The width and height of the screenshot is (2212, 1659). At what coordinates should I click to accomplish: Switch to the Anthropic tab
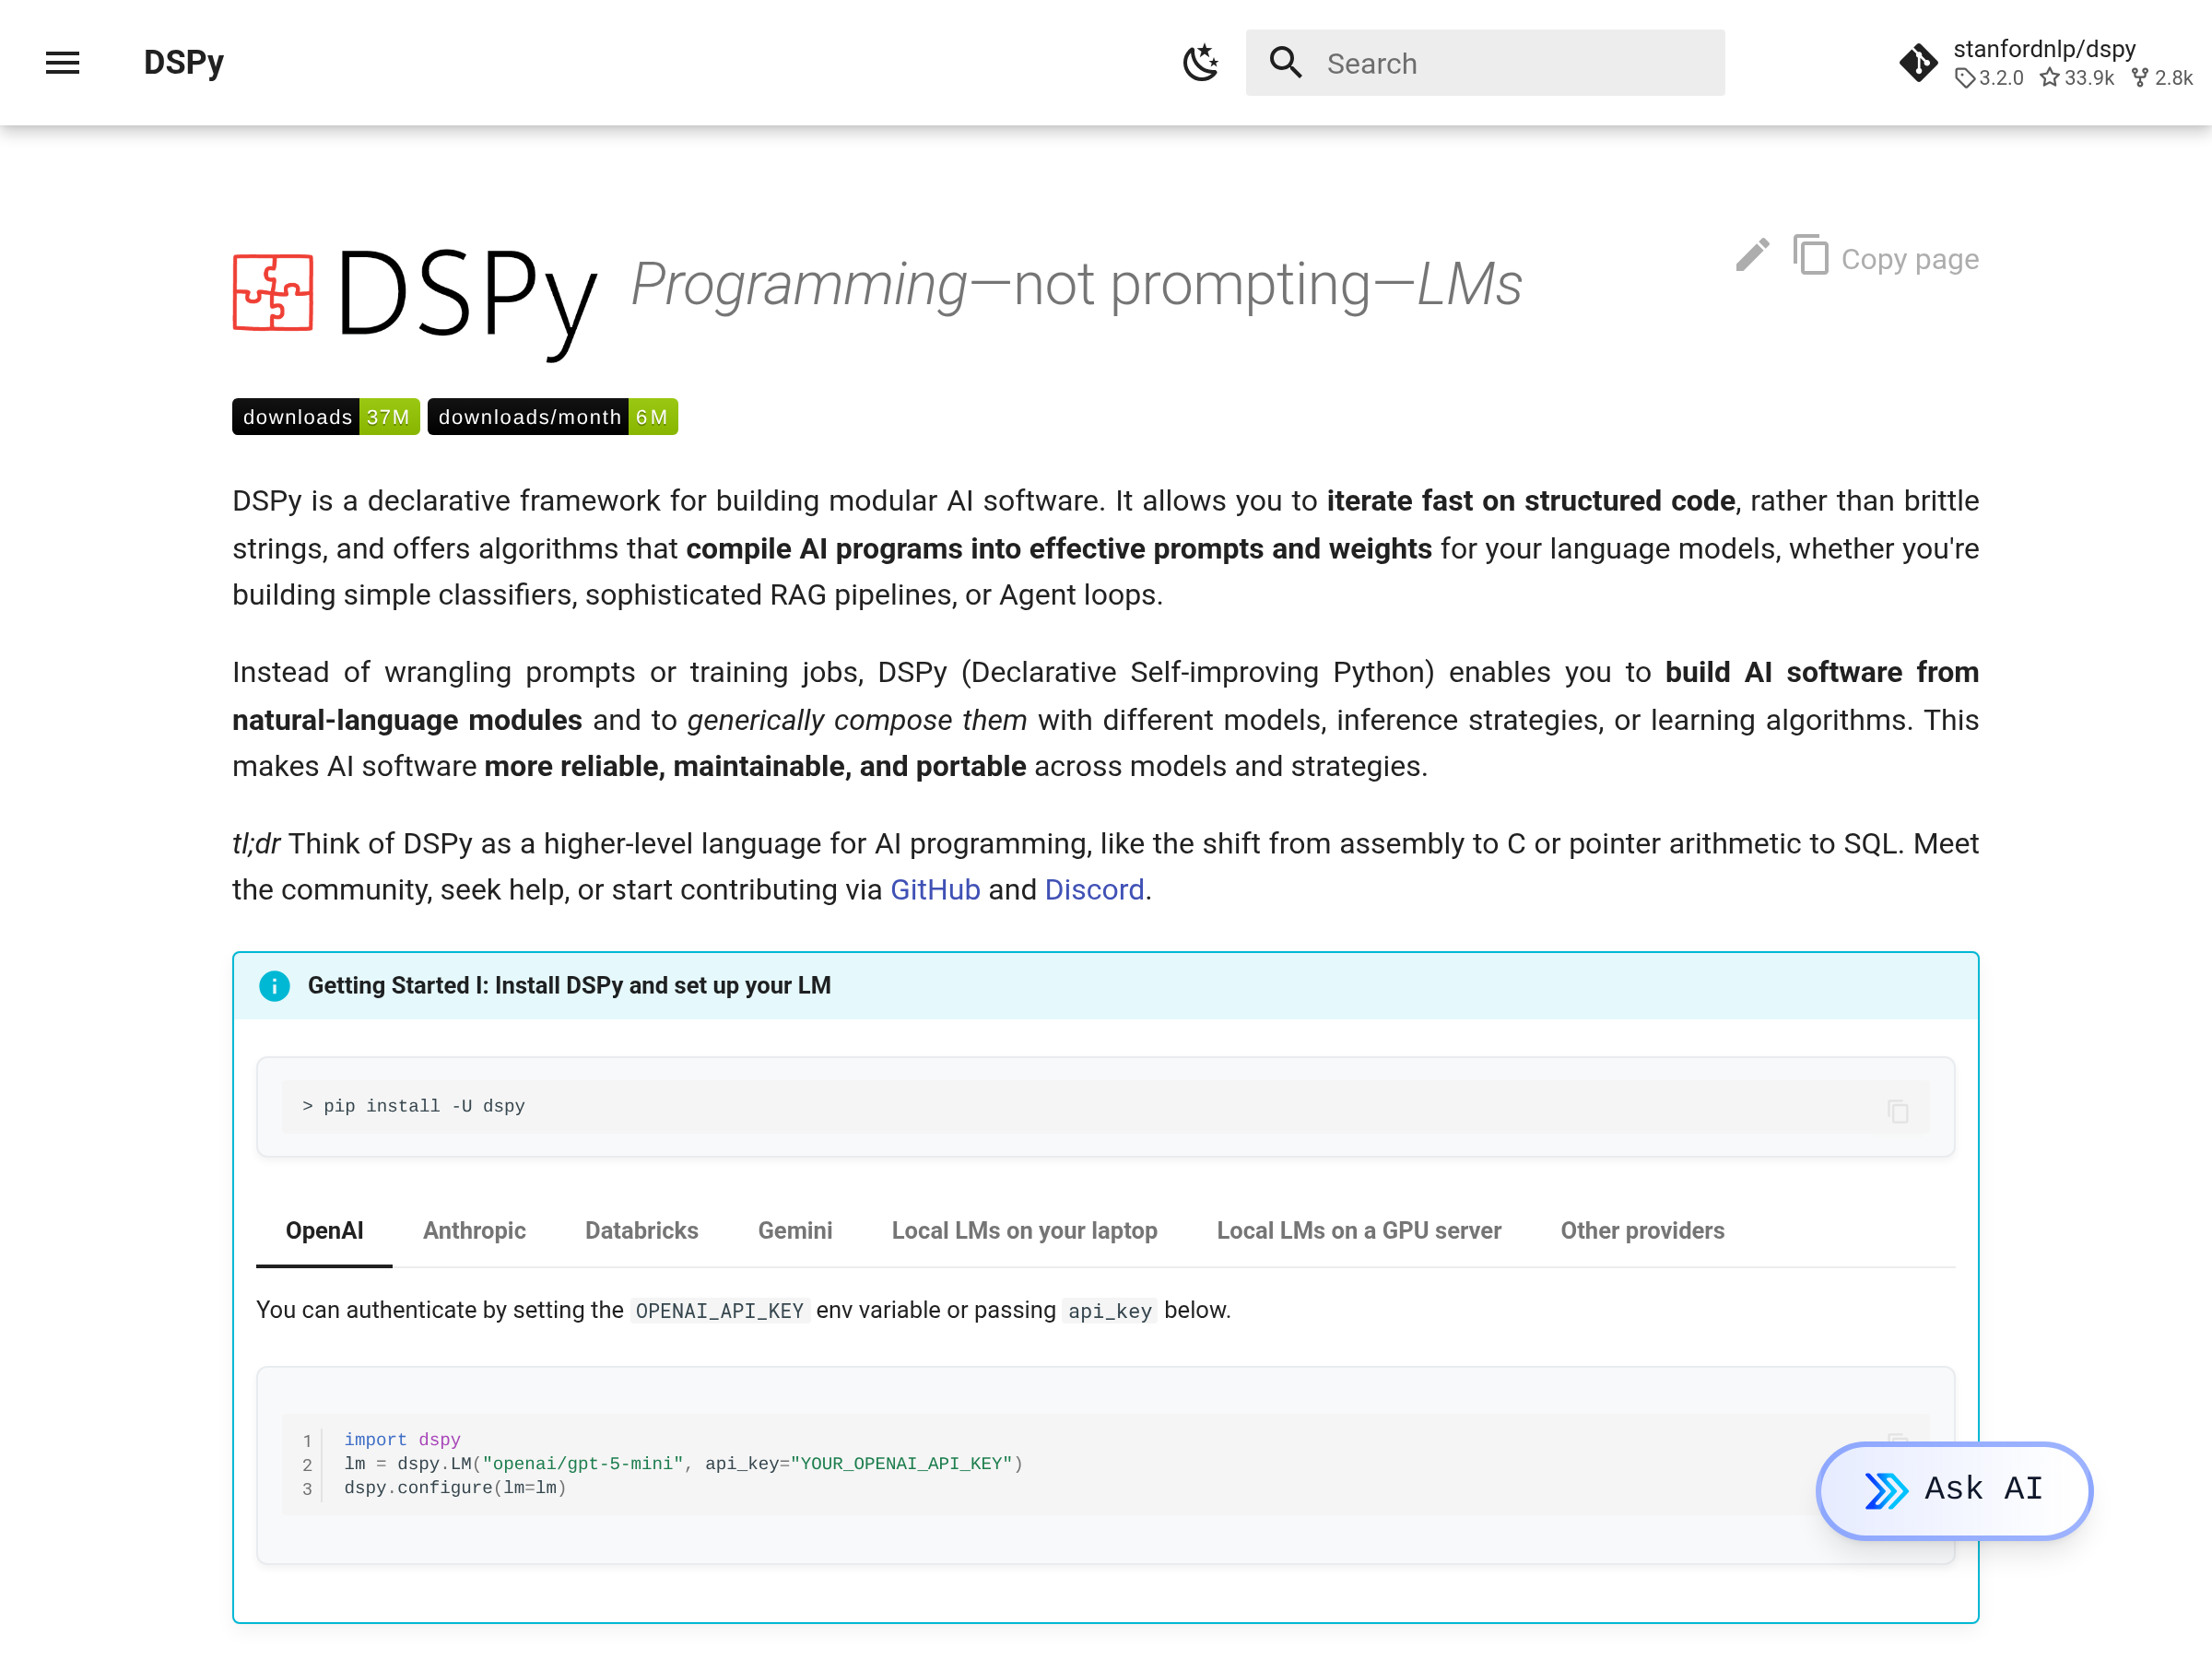click(474, 1231)
